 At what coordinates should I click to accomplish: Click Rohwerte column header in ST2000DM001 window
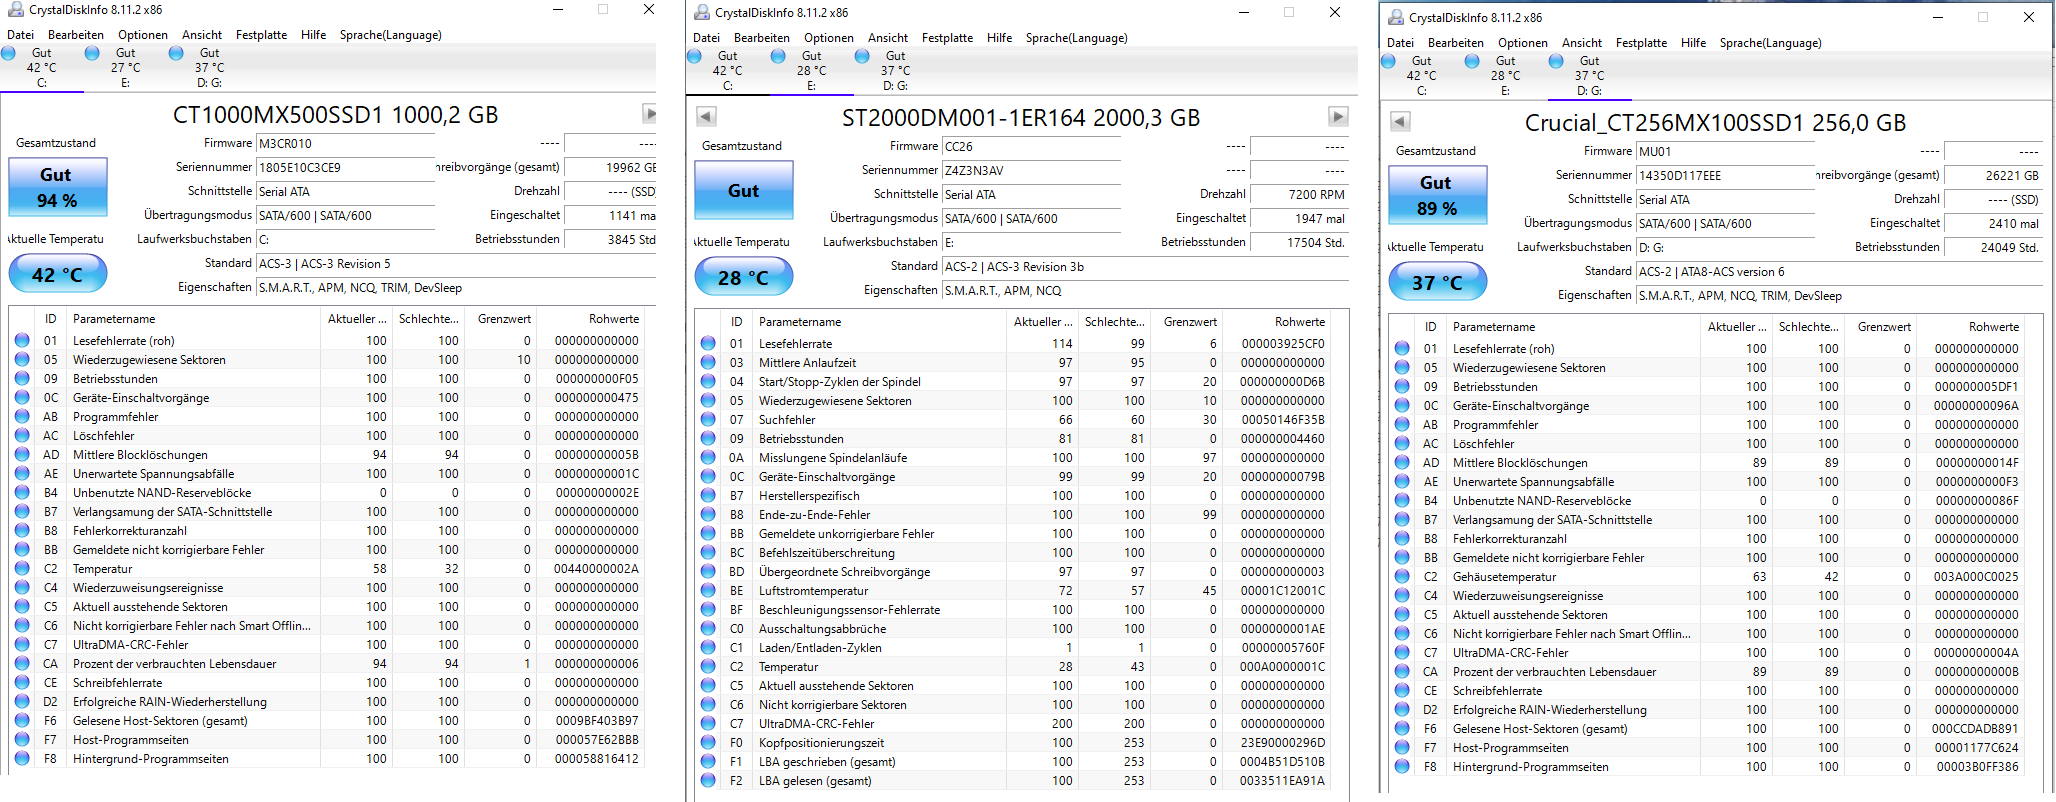click(1276, 322)
